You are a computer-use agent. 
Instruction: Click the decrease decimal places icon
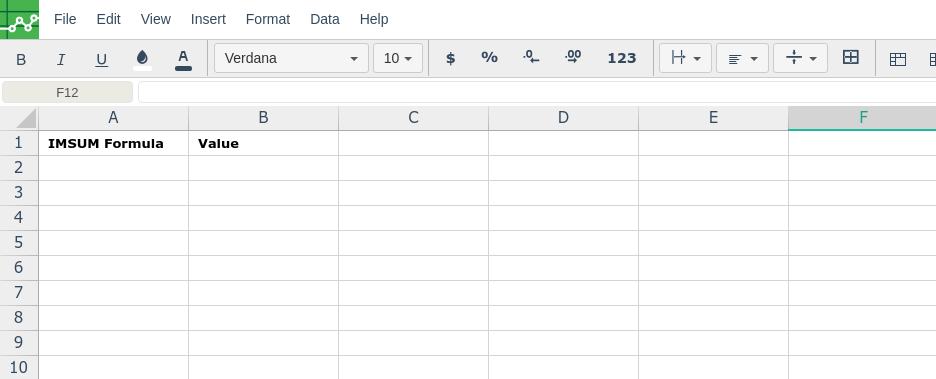pyautogui.click(x=531, y=58)
